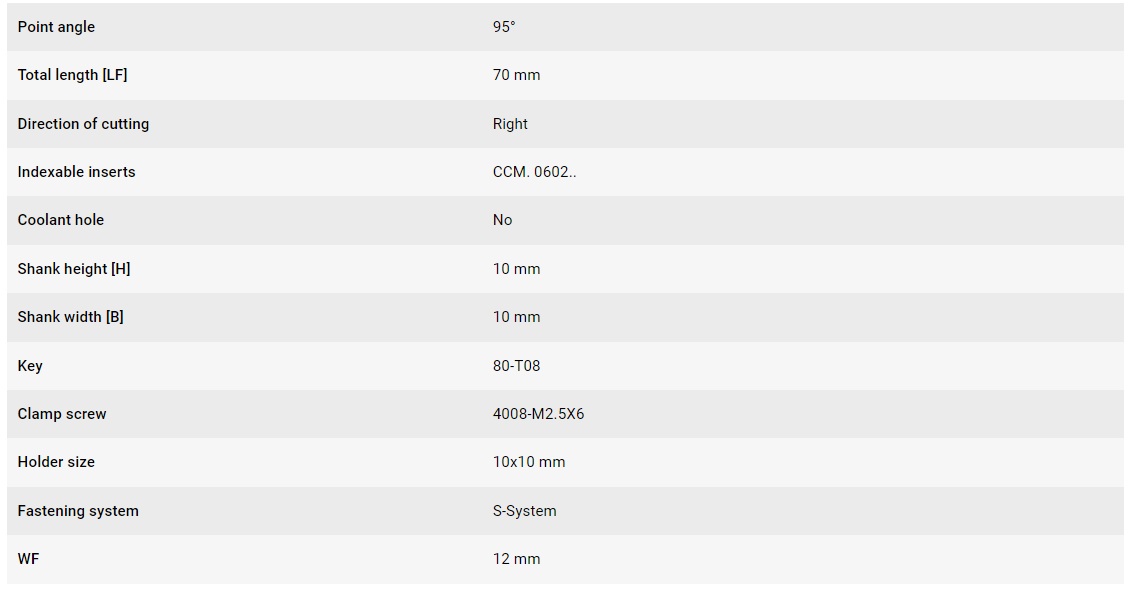Click the Indexable inserts label
Image resolution: width=1124 pixels, height=589 pixels.
coord(76,172)
